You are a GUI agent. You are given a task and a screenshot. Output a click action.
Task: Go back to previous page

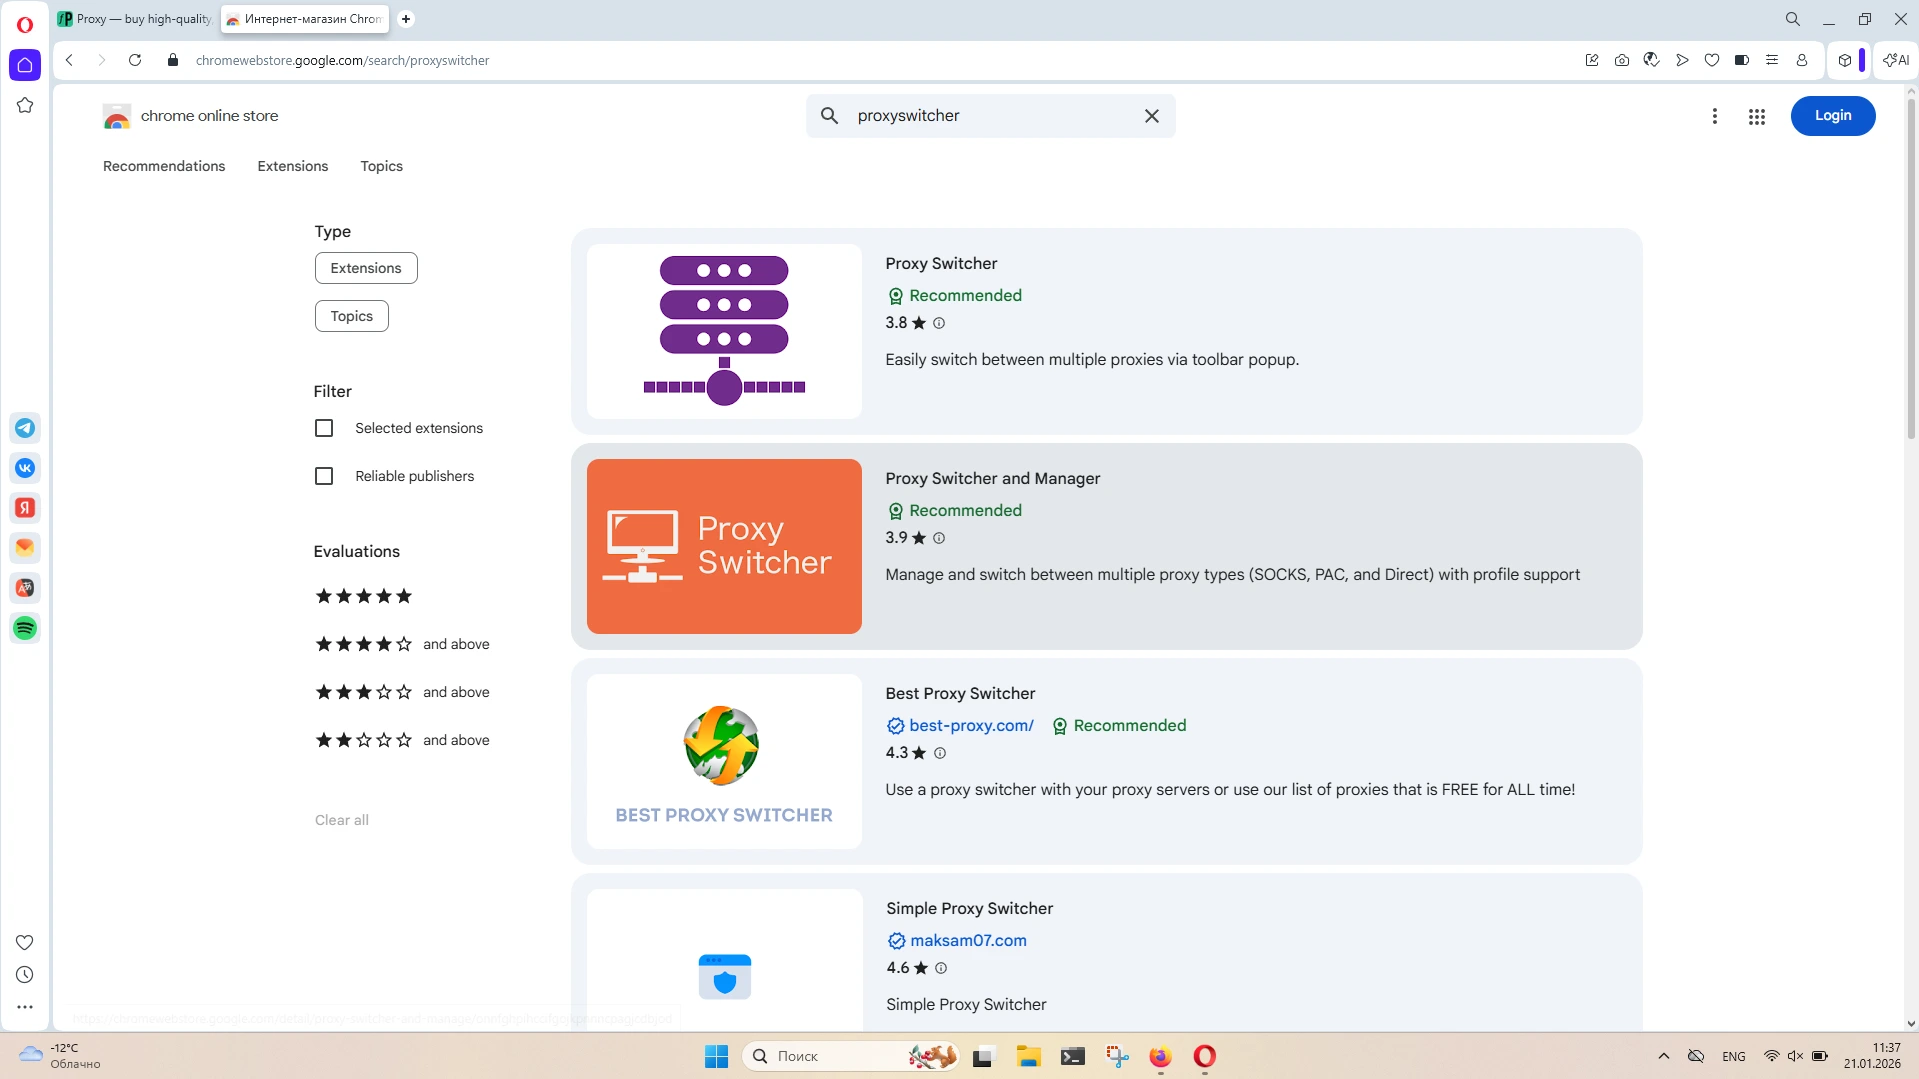[69, 60]
